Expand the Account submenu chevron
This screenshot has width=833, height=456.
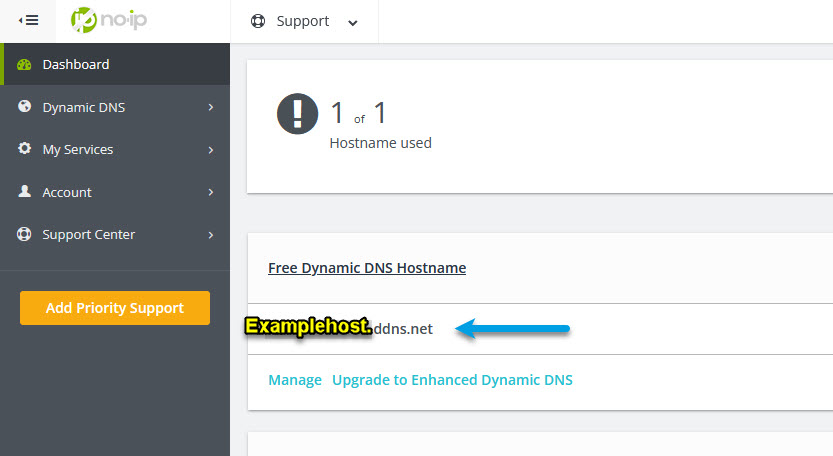(x=211, y=192)
